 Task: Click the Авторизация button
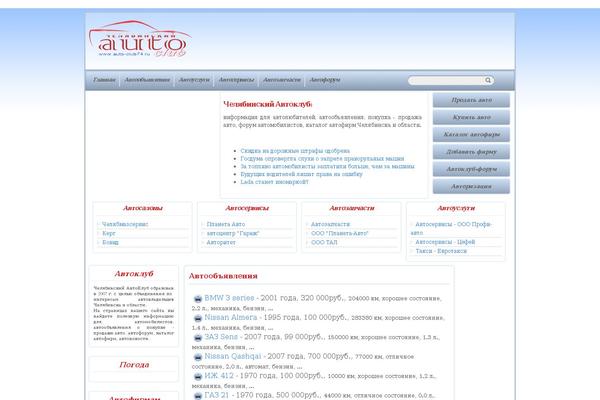tap(471, 186)
